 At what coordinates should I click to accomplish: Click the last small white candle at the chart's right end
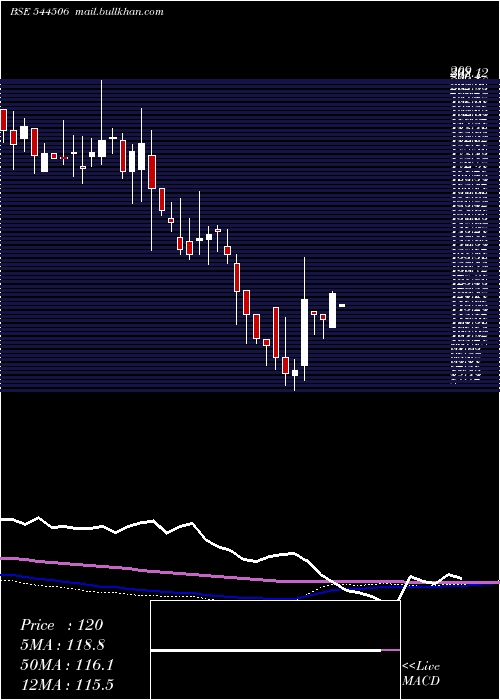[342, 305]
